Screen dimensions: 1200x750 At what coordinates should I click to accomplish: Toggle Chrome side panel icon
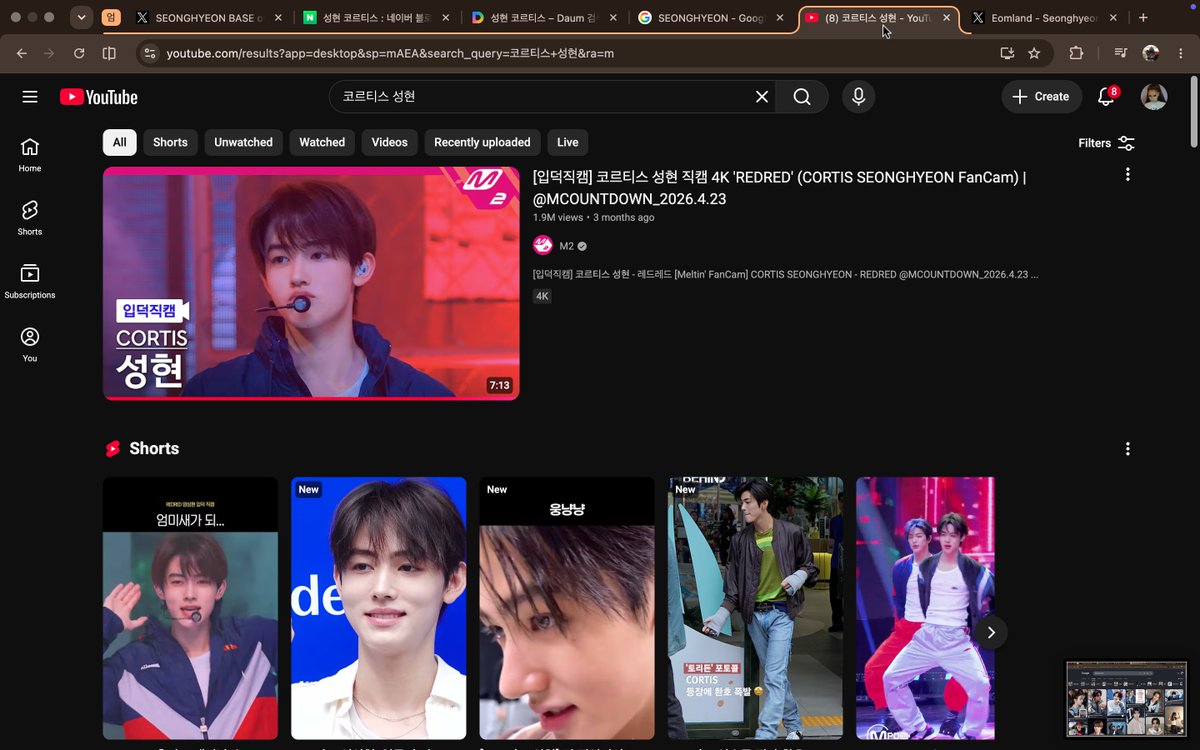(109, 53)
